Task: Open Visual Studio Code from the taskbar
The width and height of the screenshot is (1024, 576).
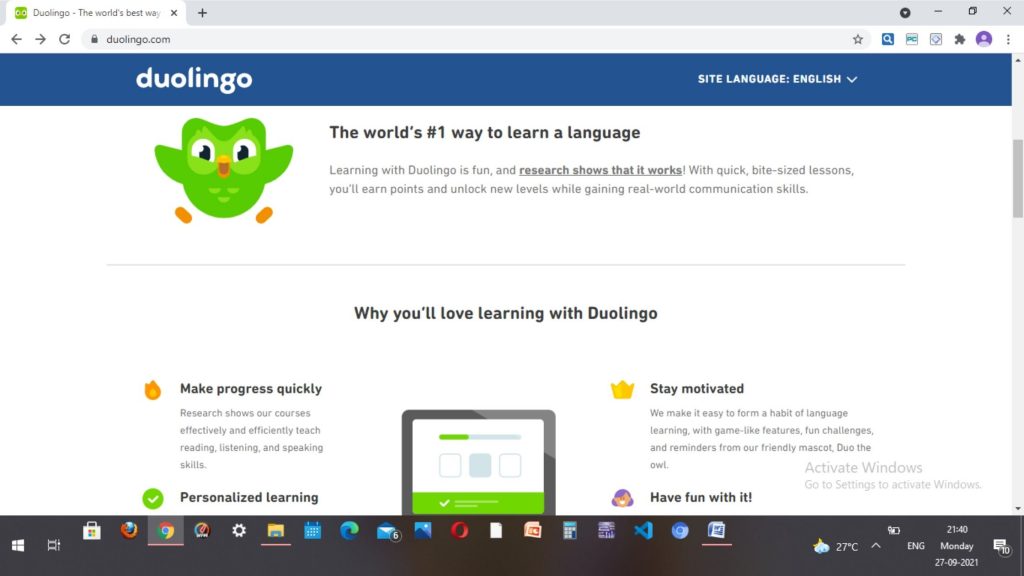Action: [643, 530]
